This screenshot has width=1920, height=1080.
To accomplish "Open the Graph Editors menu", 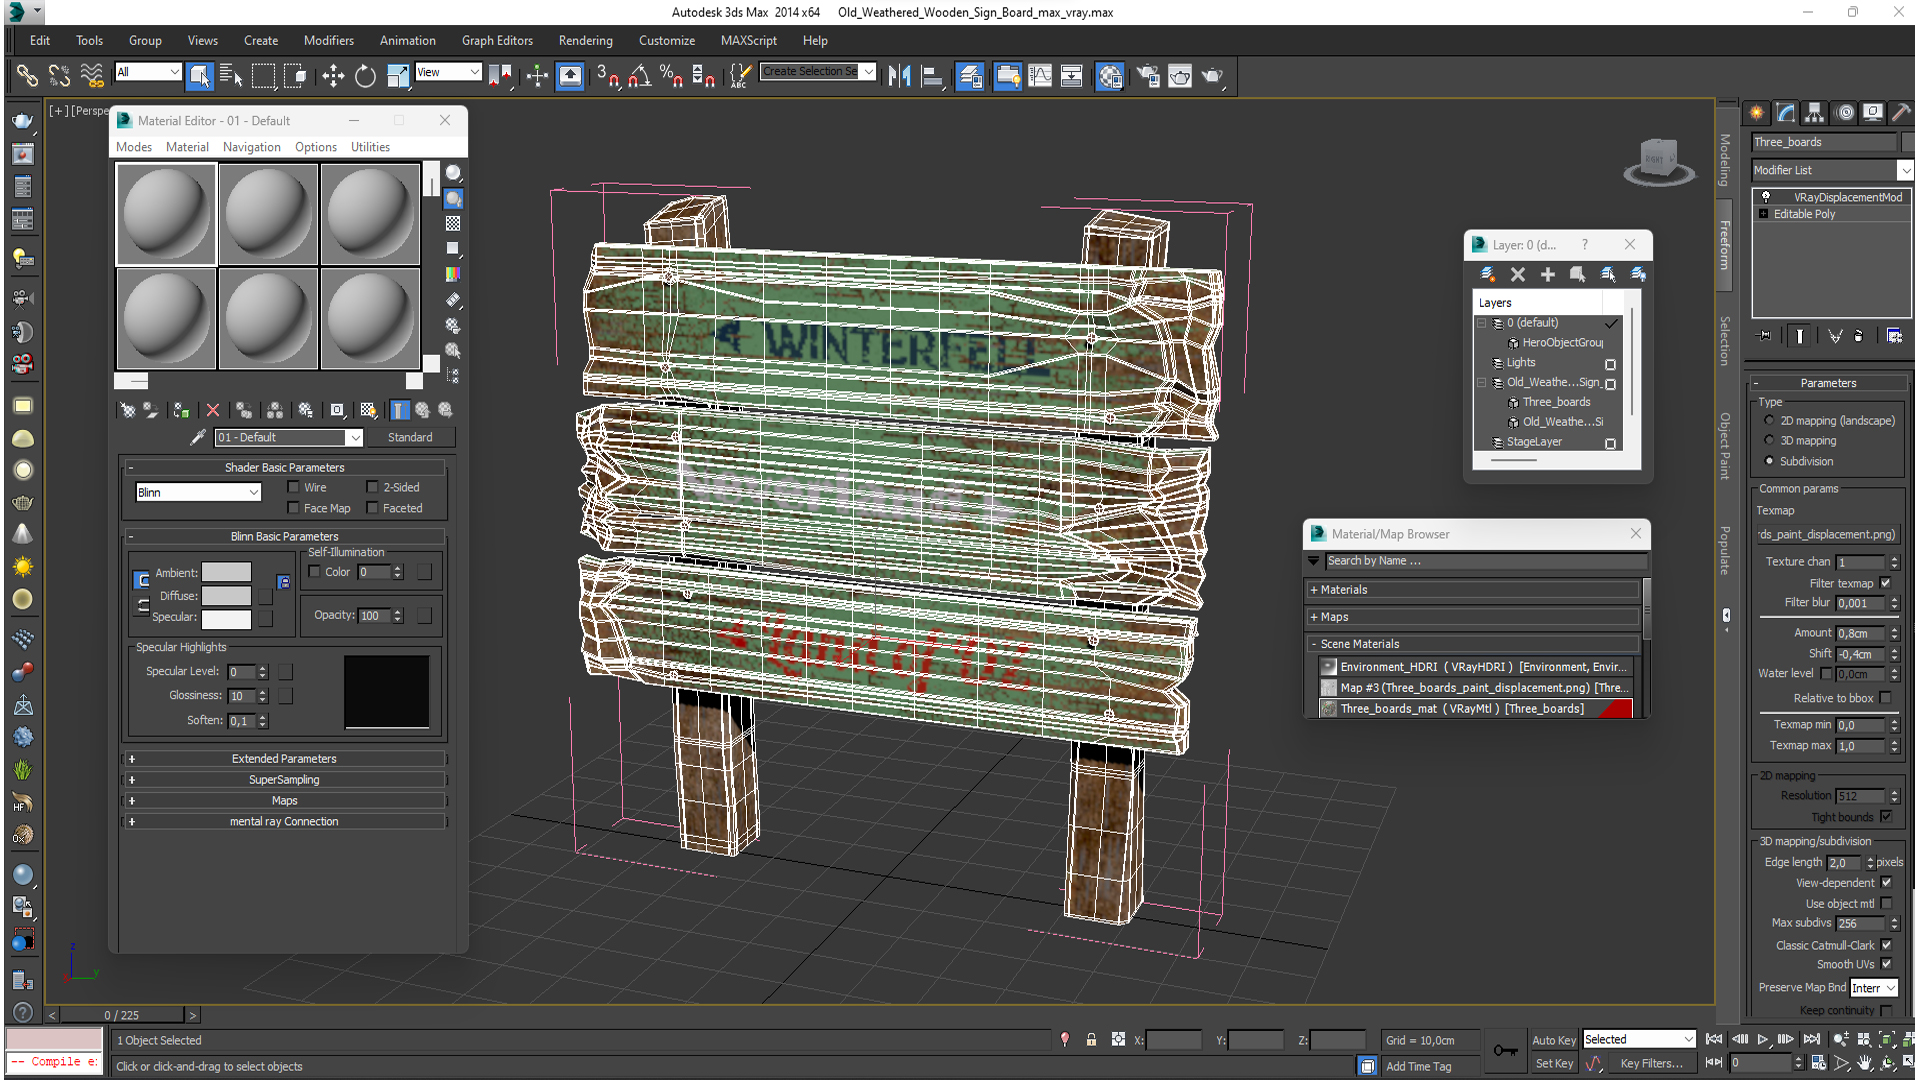I will click(497, 41).
